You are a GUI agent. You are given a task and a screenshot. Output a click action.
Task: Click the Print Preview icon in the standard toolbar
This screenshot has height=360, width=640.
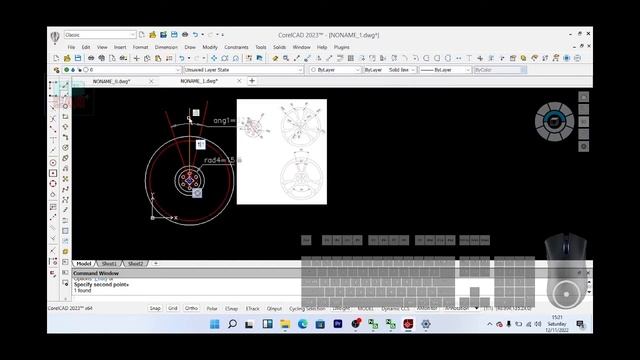pyautogui.click(x=101, y=58)
